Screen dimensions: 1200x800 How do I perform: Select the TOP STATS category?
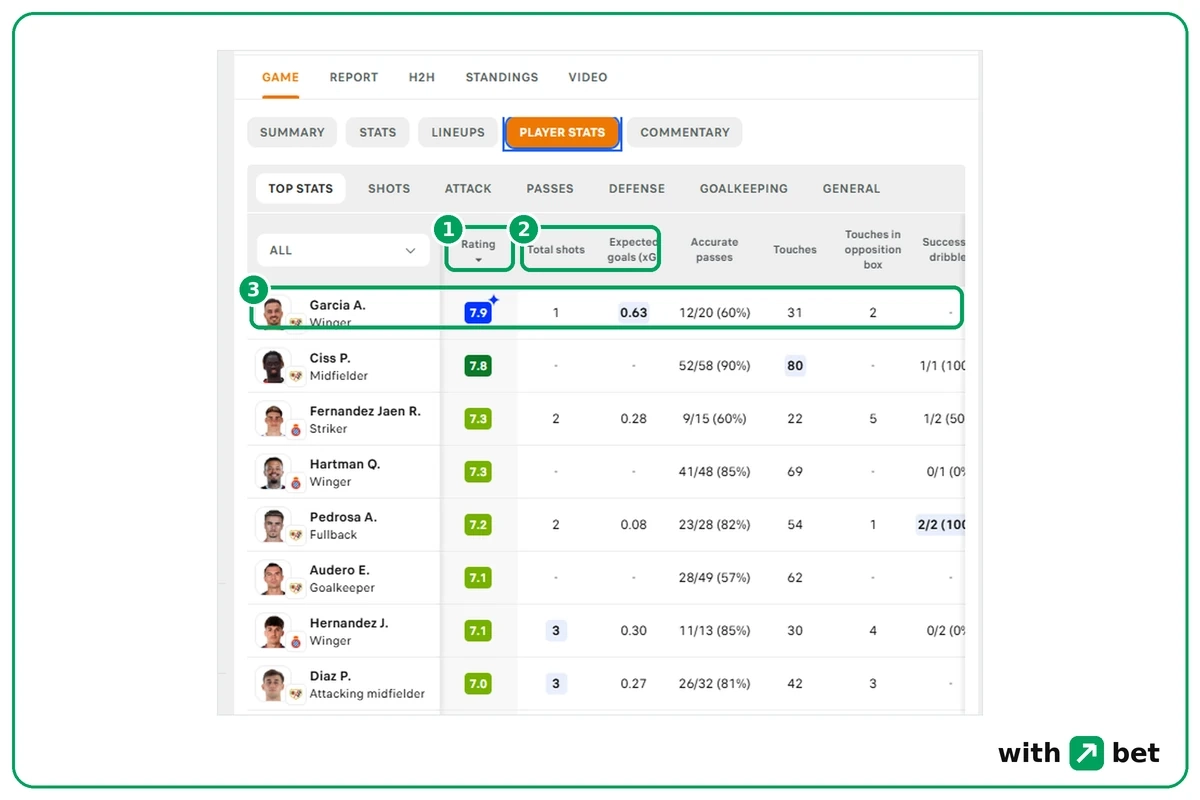301,188
